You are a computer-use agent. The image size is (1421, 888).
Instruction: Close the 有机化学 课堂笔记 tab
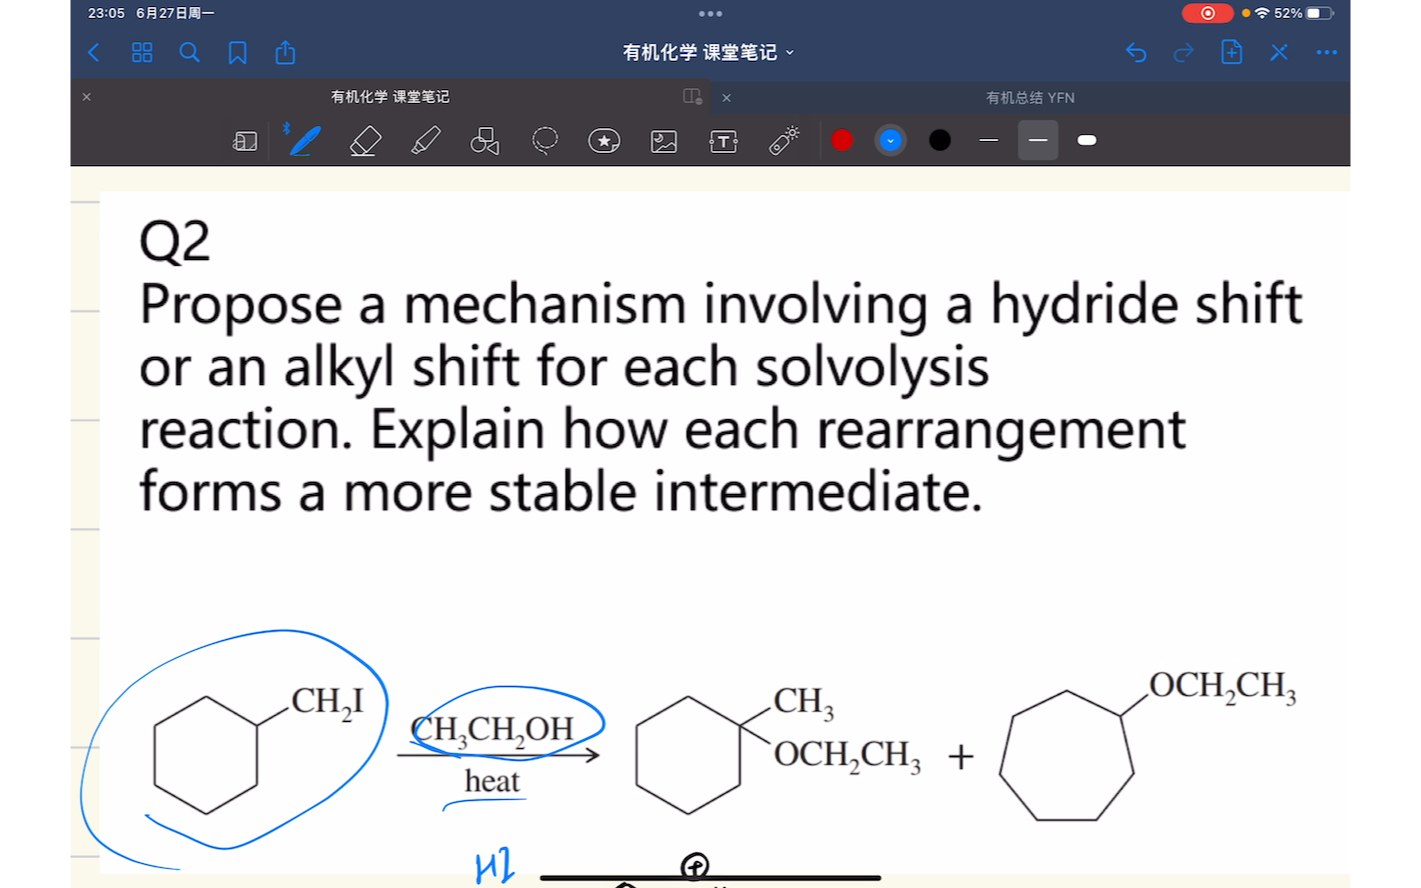pyautogui.click(x=87, y=97)
